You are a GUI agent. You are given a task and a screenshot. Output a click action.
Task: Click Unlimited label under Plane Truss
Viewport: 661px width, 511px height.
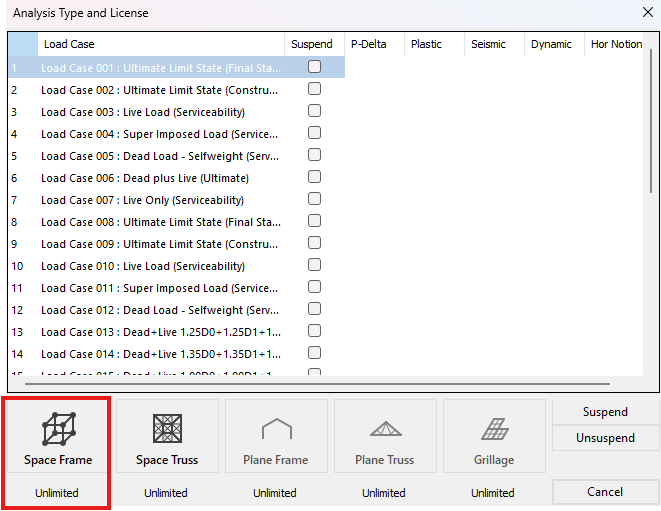tap(384, 492)
